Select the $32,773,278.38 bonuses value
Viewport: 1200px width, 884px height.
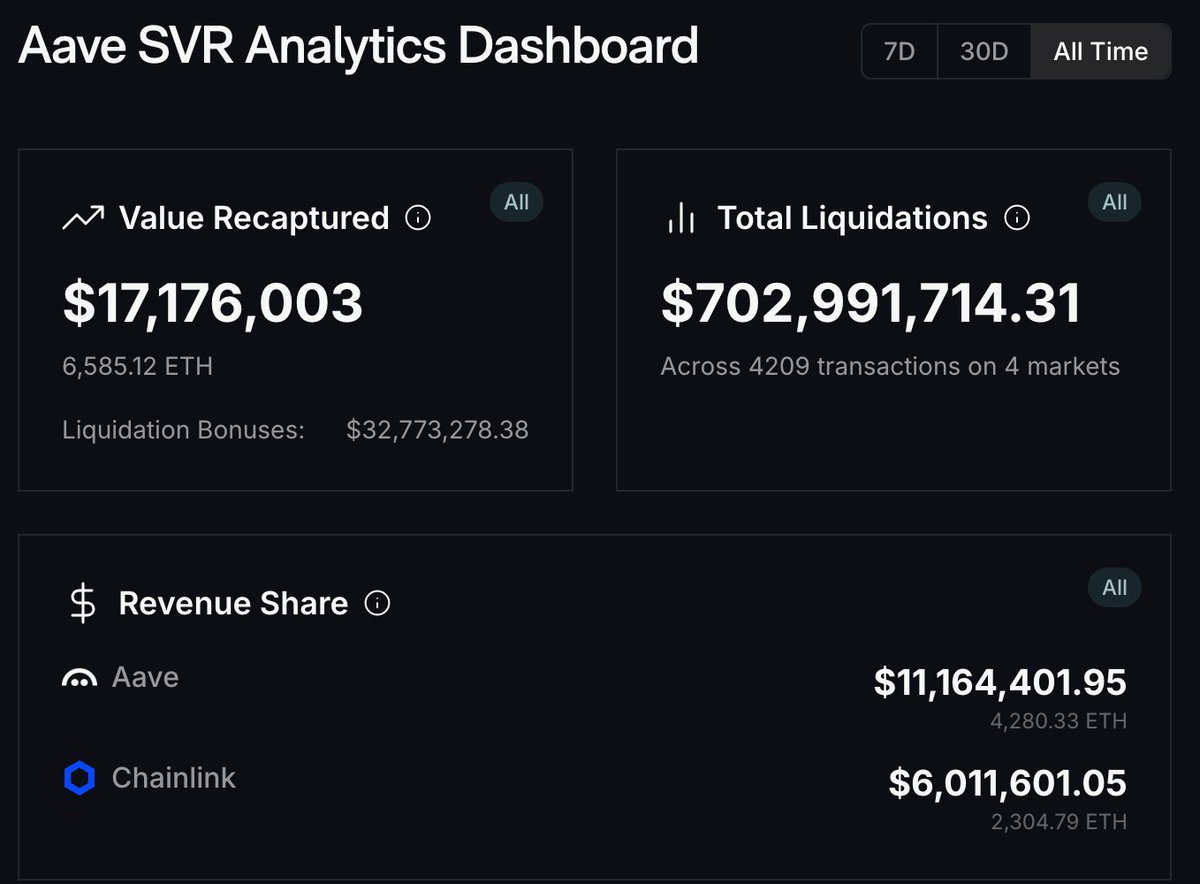coord(437,431)
